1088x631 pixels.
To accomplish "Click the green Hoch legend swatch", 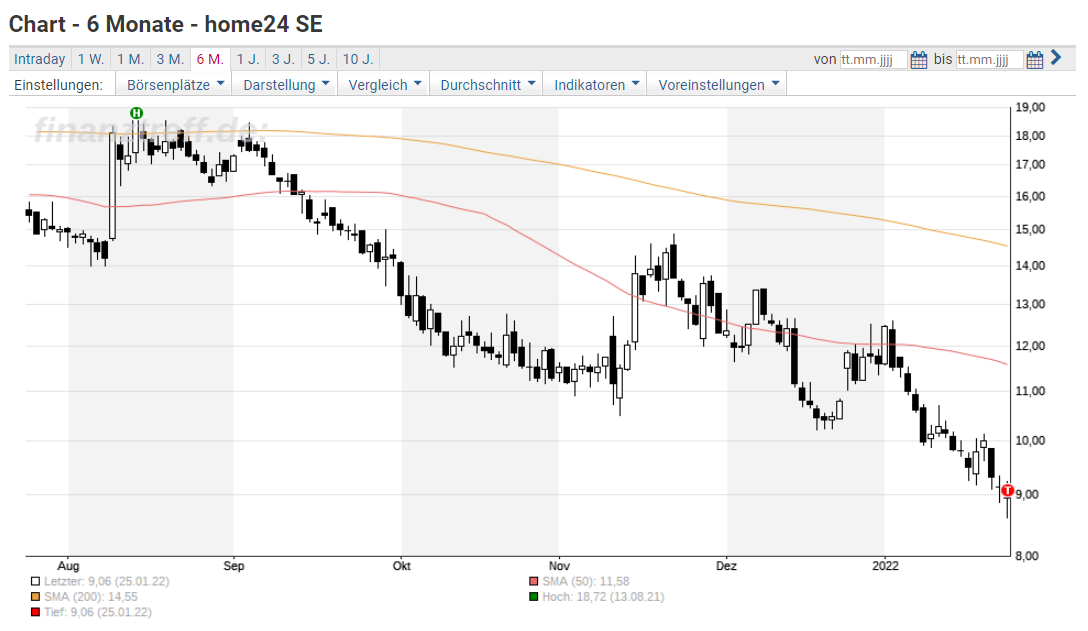I will pos(534,597).
